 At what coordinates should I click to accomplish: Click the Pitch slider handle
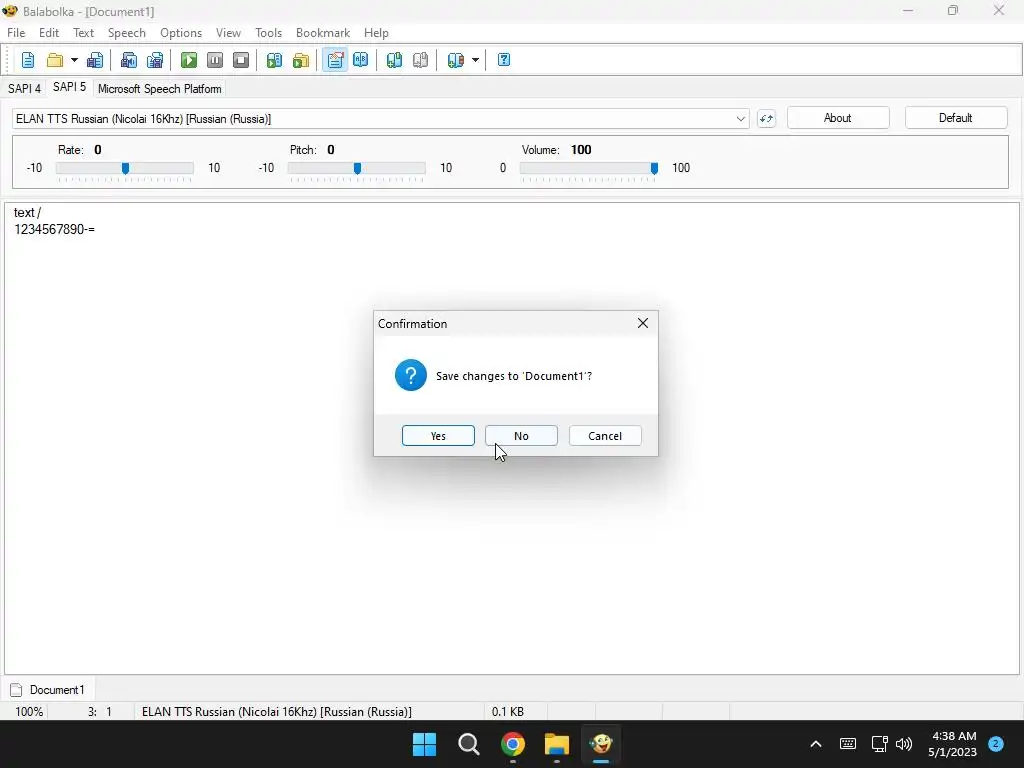click(x=357, y=168)
